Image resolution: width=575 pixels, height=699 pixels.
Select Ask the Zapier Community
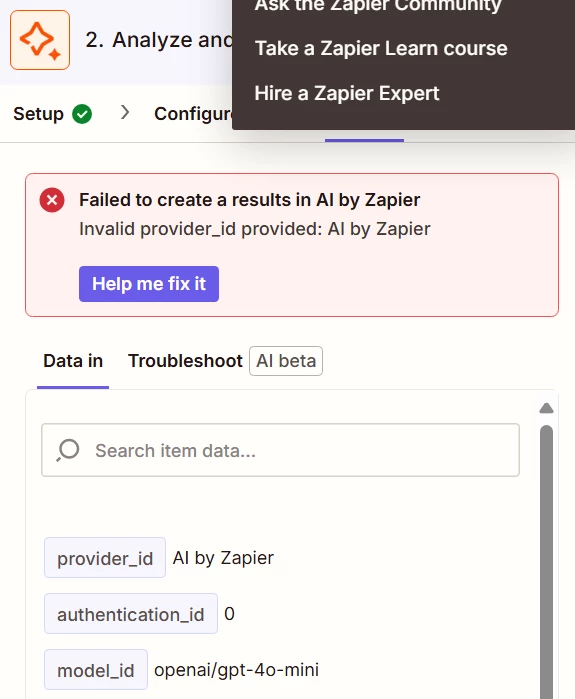[378, 7]
